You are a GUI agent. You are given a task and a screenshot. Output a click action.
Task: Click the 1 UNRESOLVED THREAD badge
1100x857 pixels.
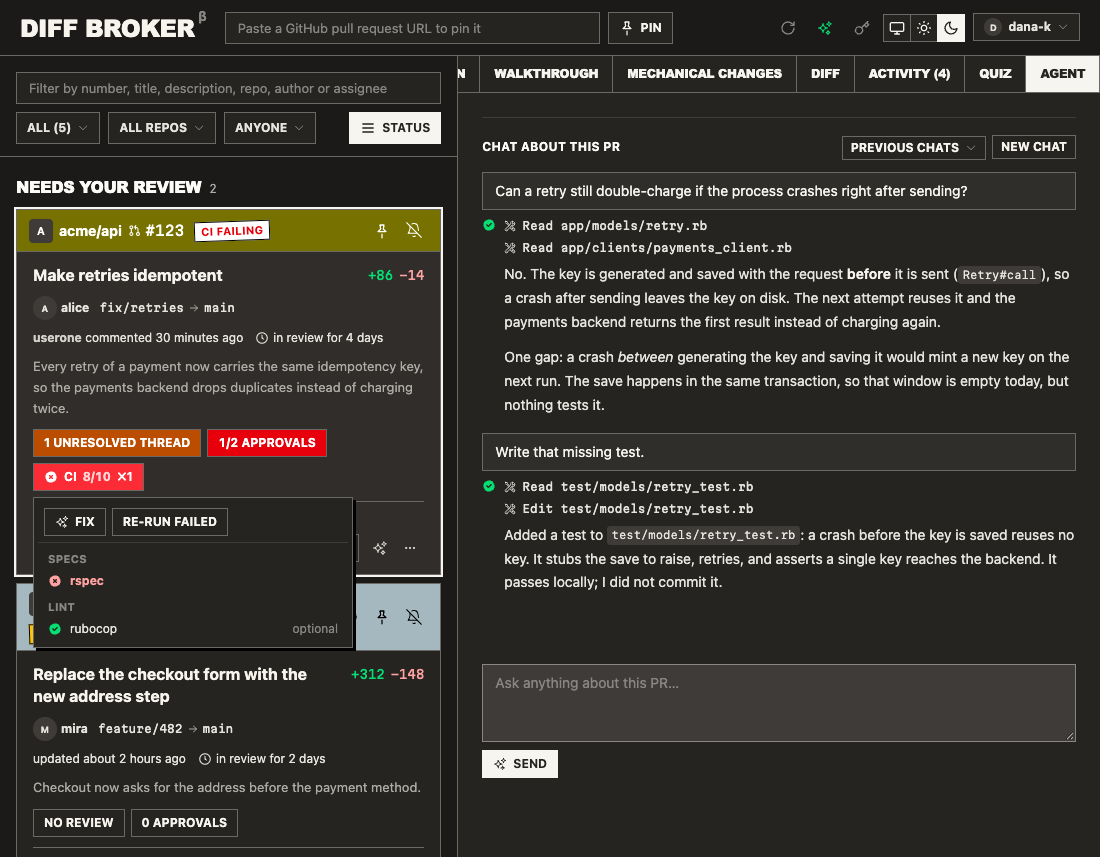click(116, 443)
